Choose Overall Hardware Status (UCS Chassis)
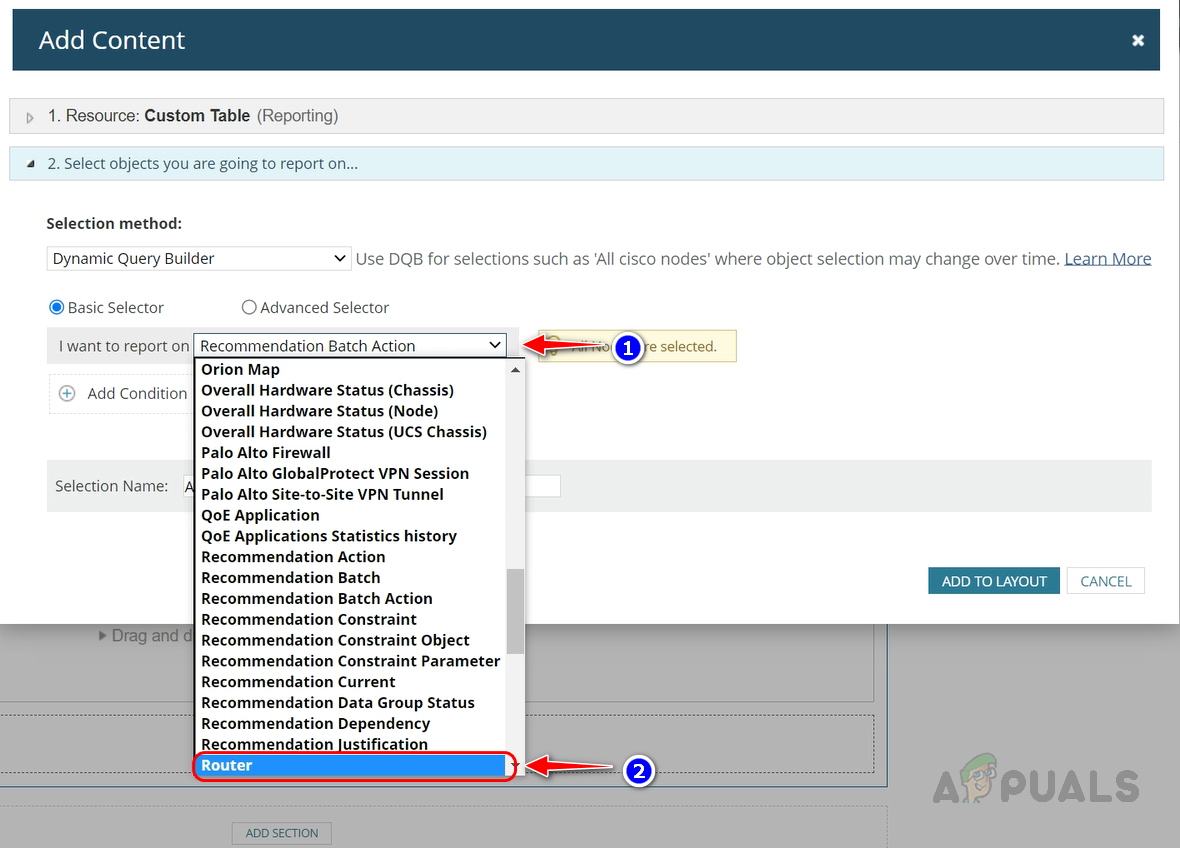The height and width of the screenshot is (848, 1180). (351, 432)
